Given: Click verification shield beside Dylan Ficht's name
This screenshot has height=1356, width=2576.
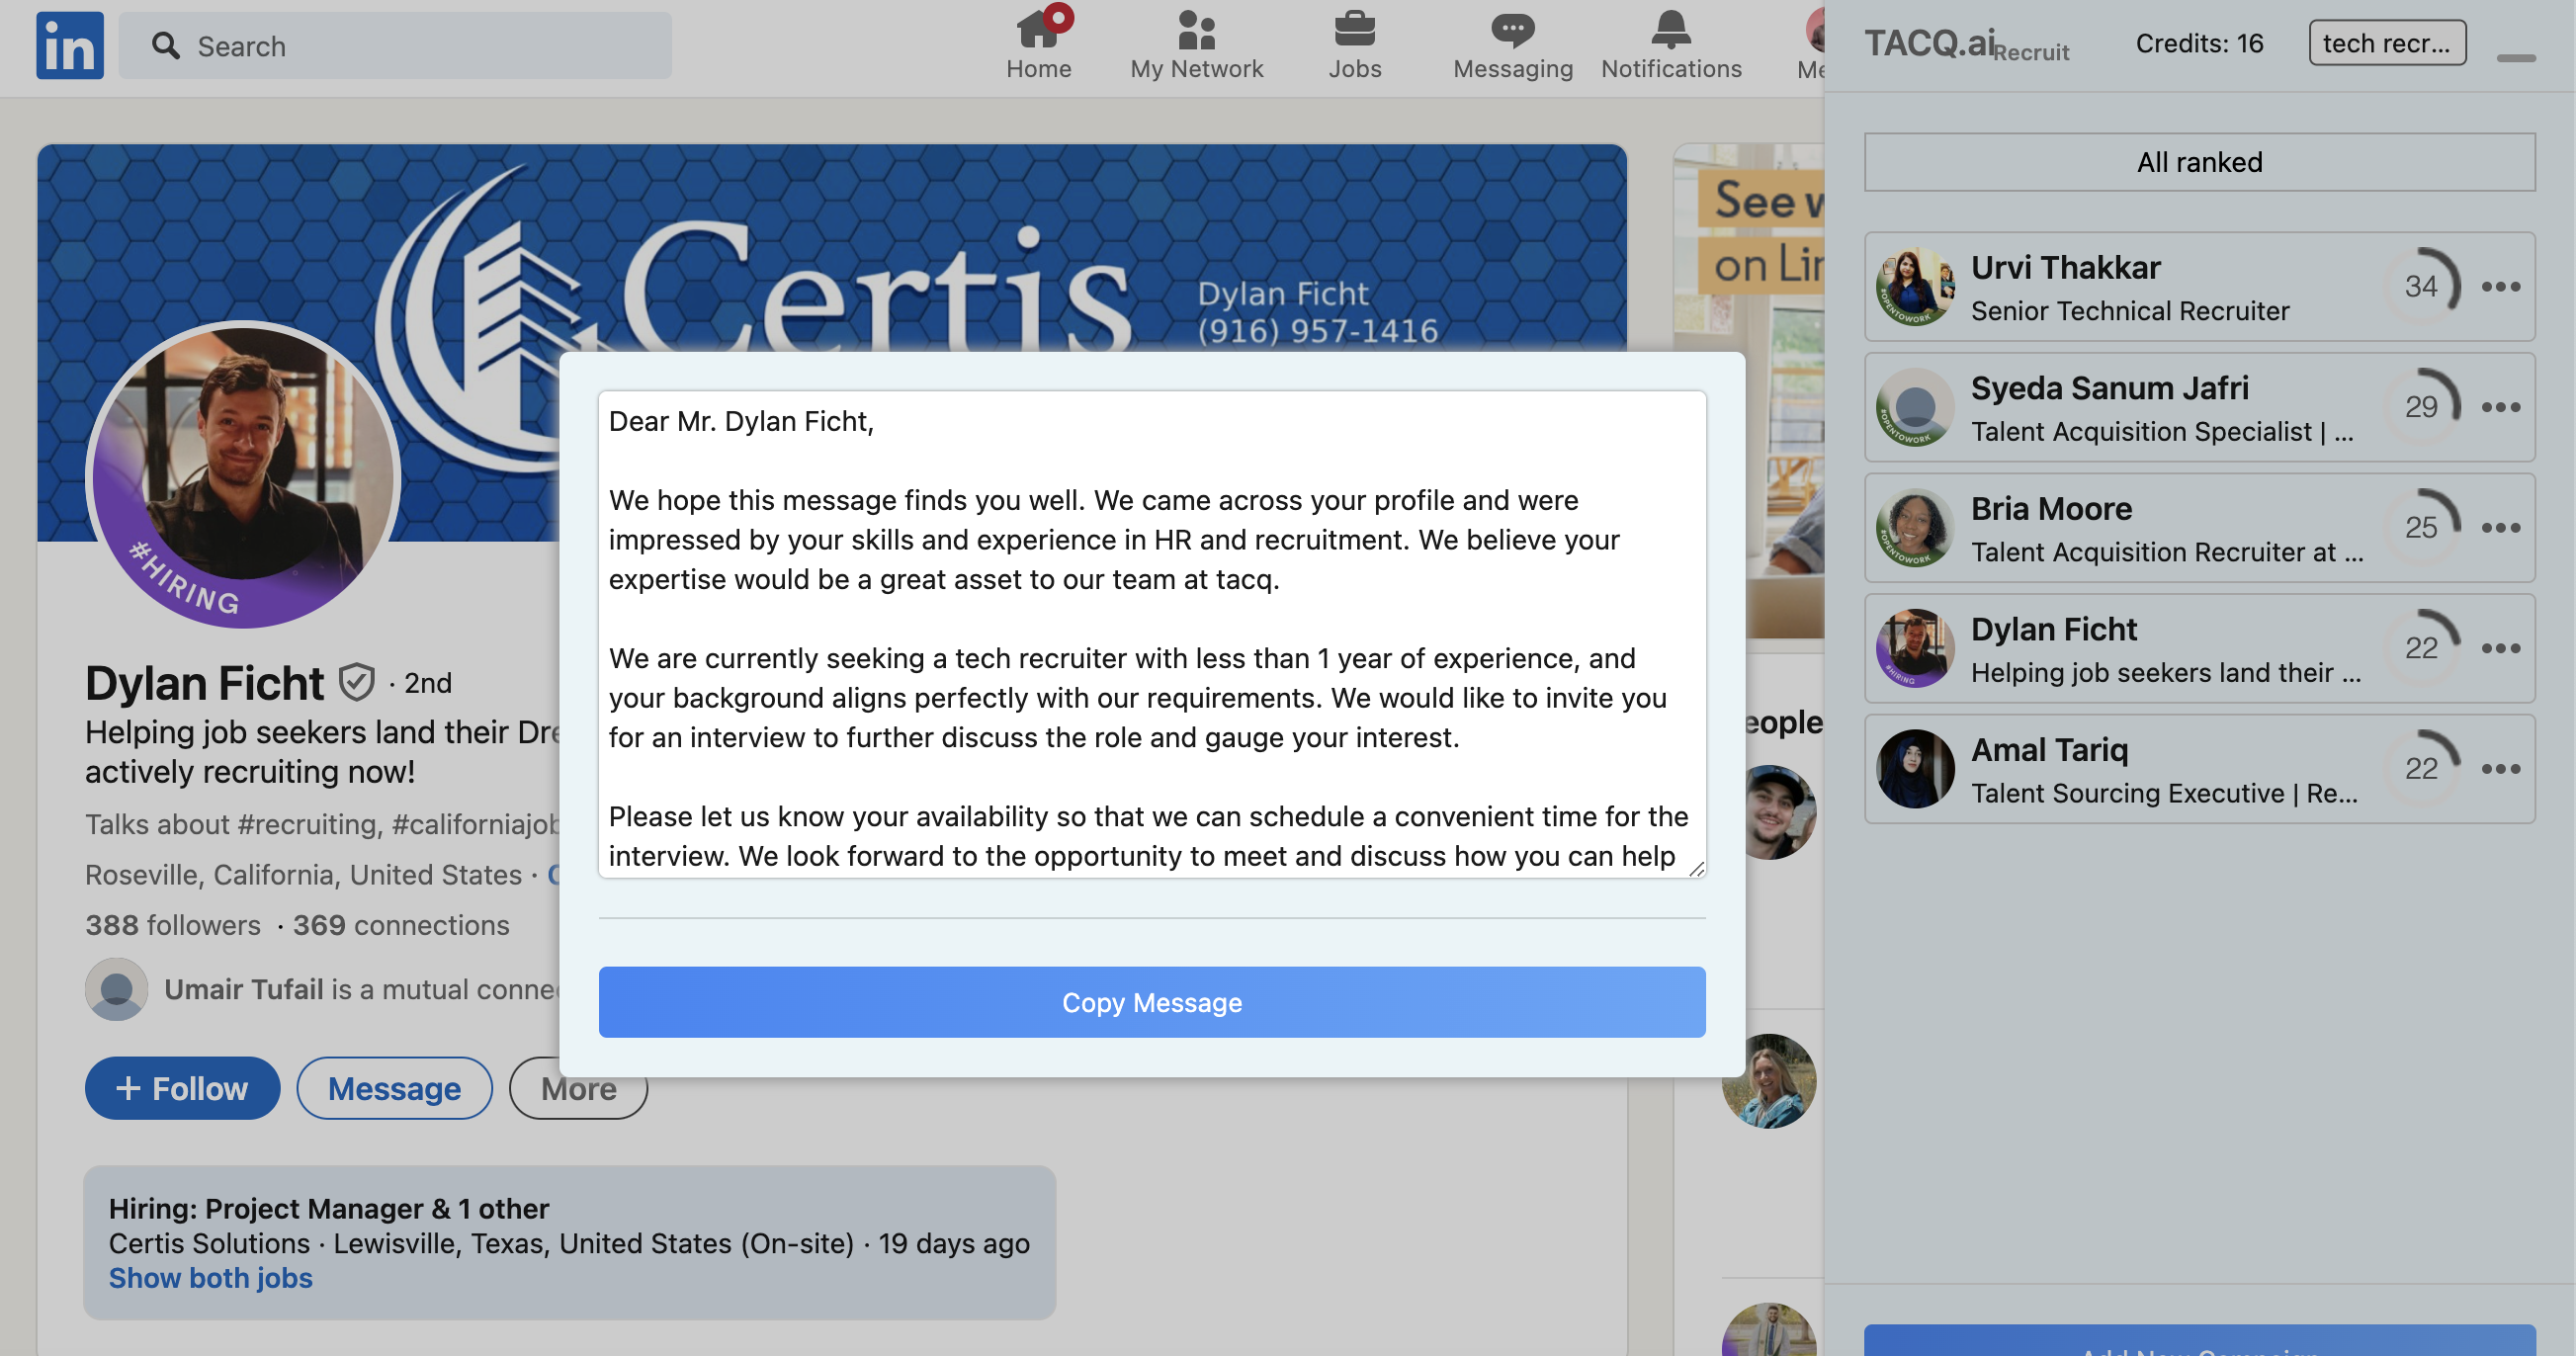Looking at the screenshot, I should (356, 683).
